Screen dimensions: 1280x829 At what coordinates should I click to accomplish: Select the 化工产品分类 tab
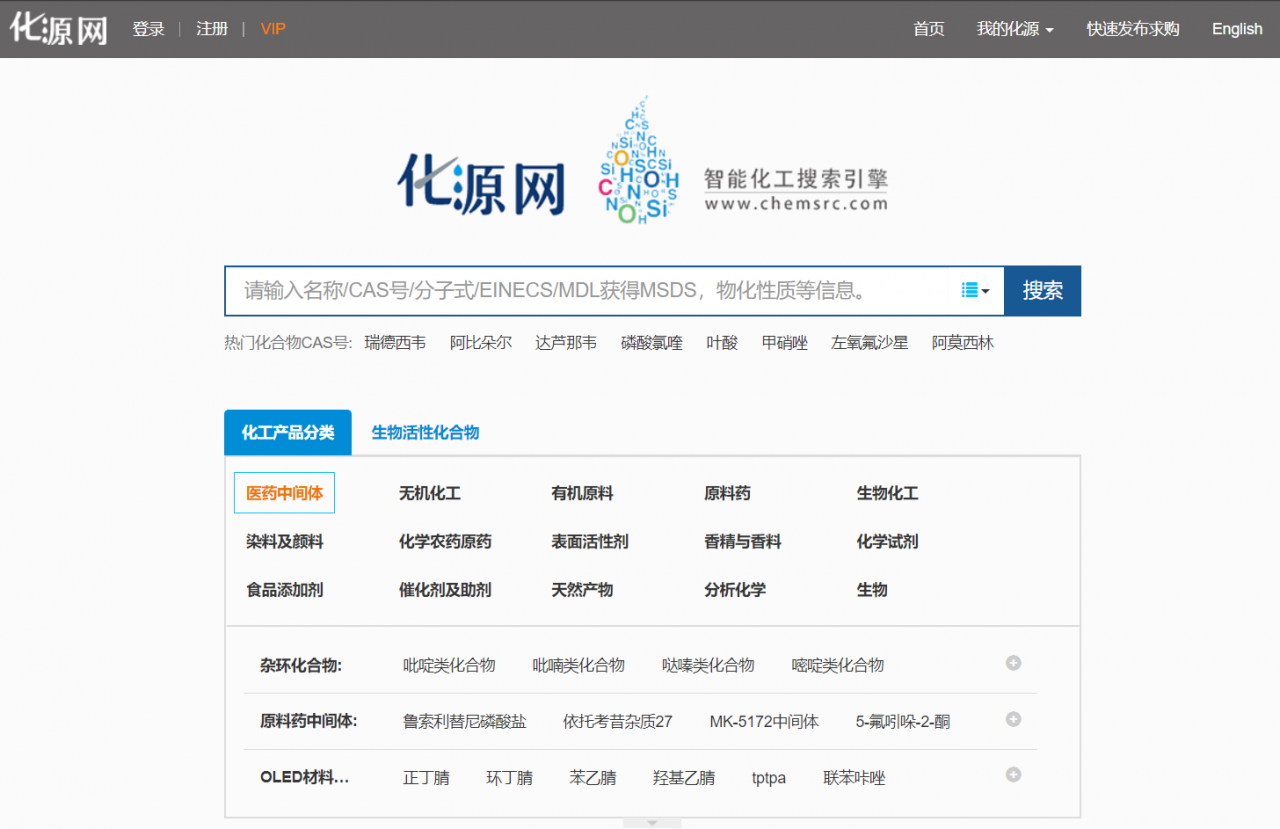point(288,432)
